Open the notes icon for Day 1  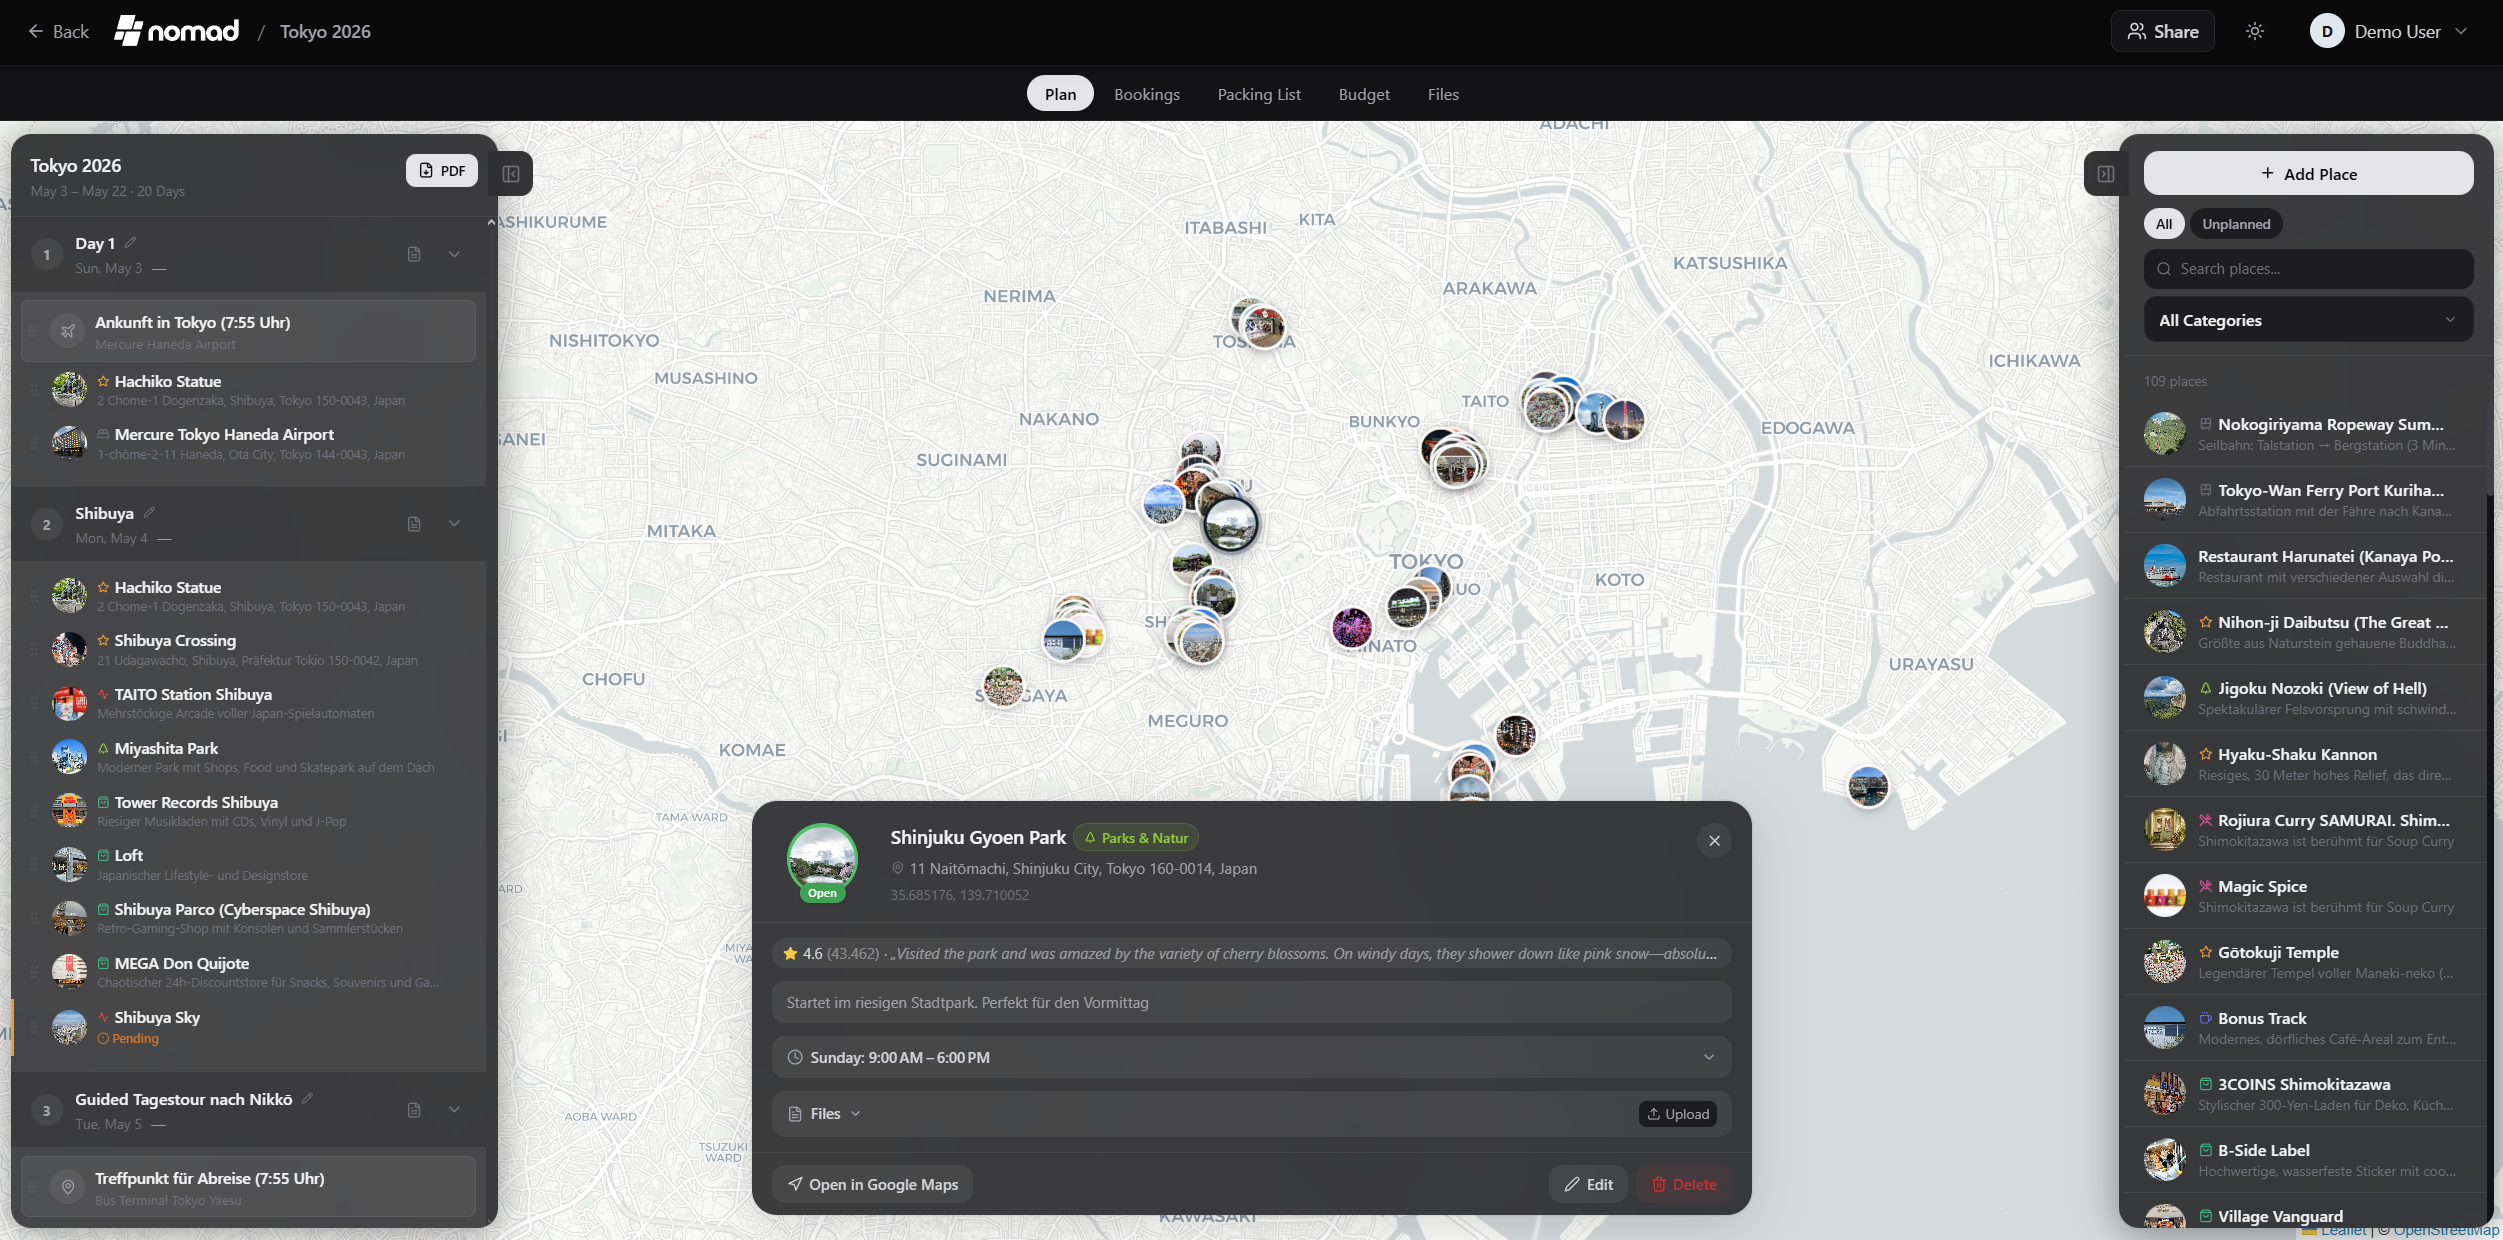413,254
